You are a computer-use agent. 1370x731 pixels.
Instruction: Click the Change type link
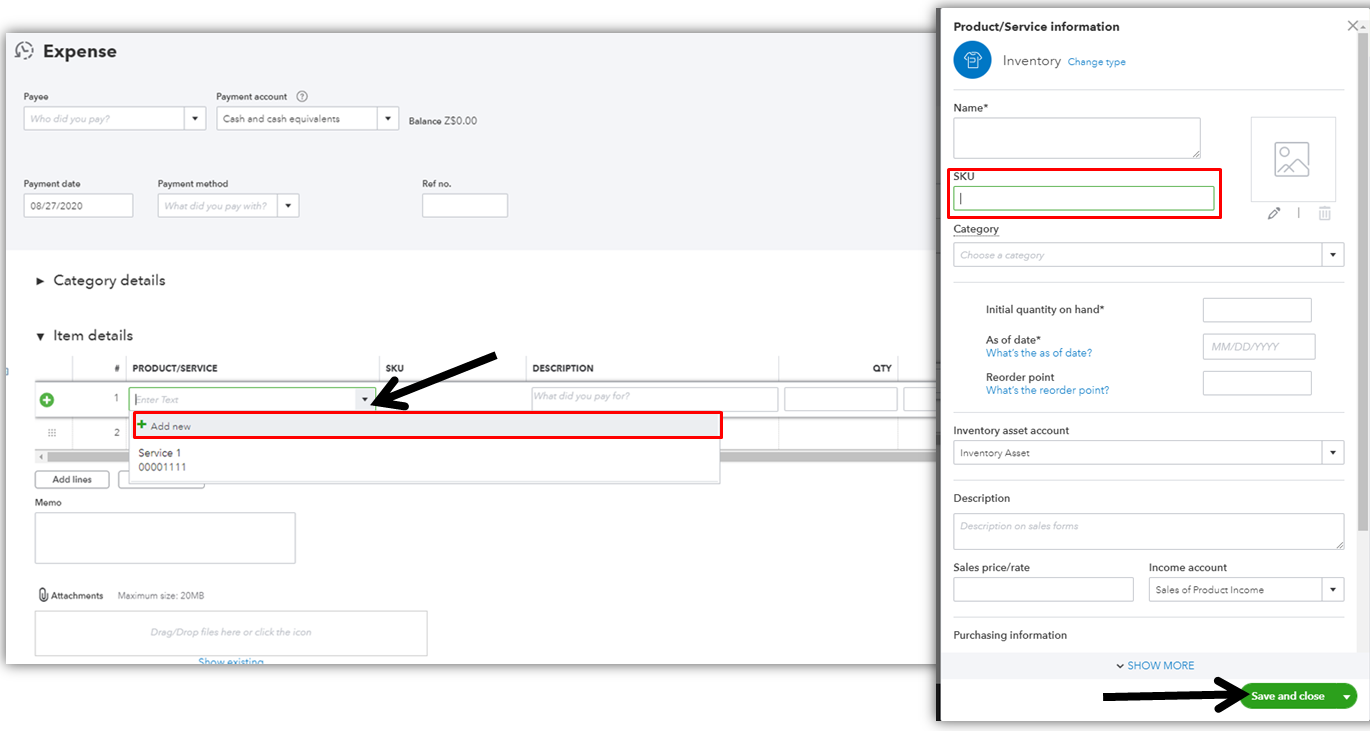point(1097,62)
